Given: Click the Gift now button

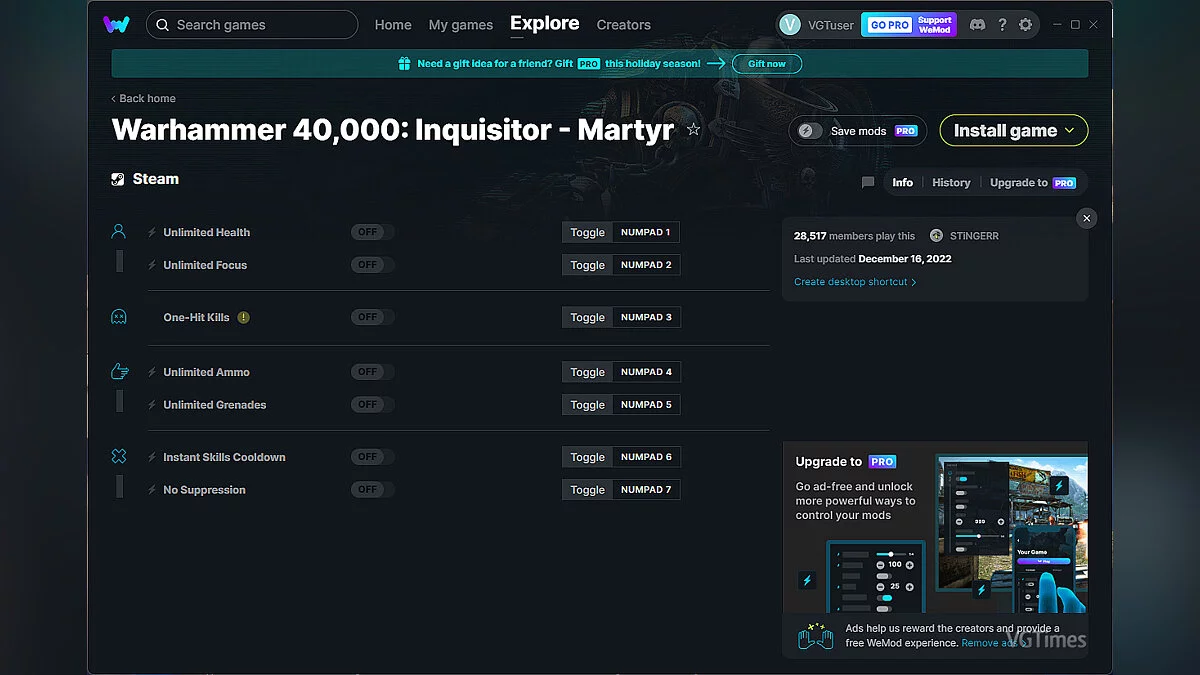Looking at the screenshot, I should (767, 64).
